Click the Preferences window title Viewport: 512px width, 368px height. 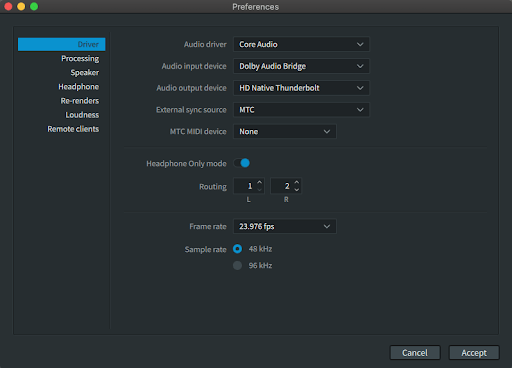[256, 7]
